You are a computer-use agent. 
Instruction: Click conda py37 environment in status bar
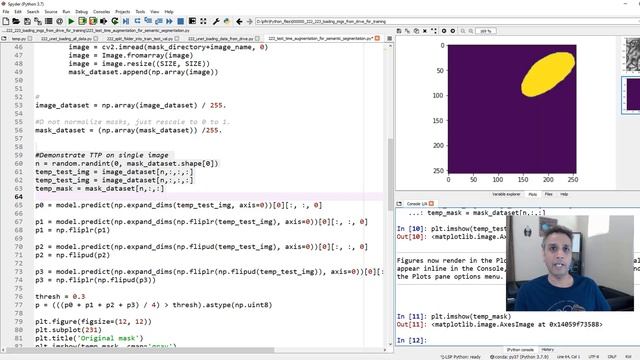pyautogui.click(x=519, y=357)
